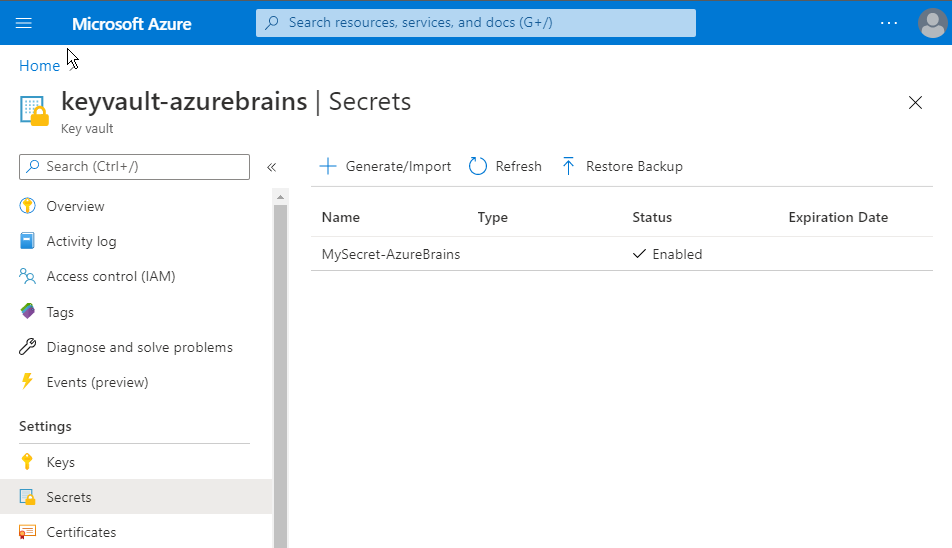Click the magnifier icon in global search

(x=273, y=23)
